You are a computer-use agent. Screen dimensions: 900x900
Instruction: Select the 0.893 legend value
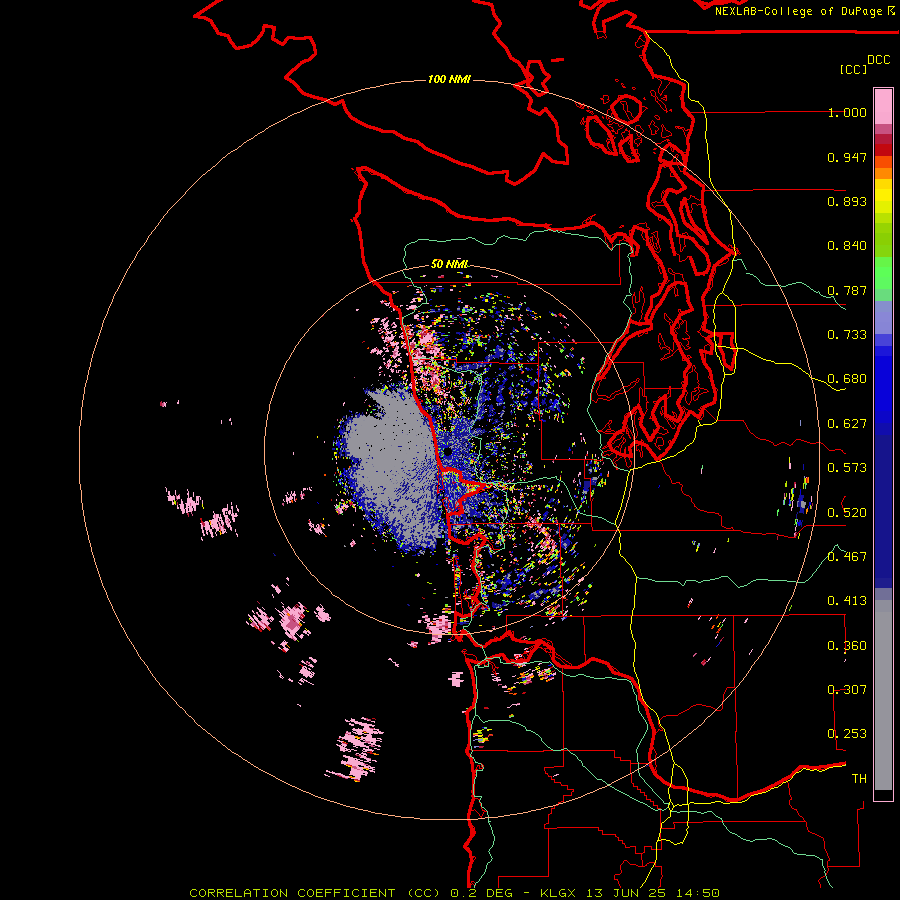847,201
